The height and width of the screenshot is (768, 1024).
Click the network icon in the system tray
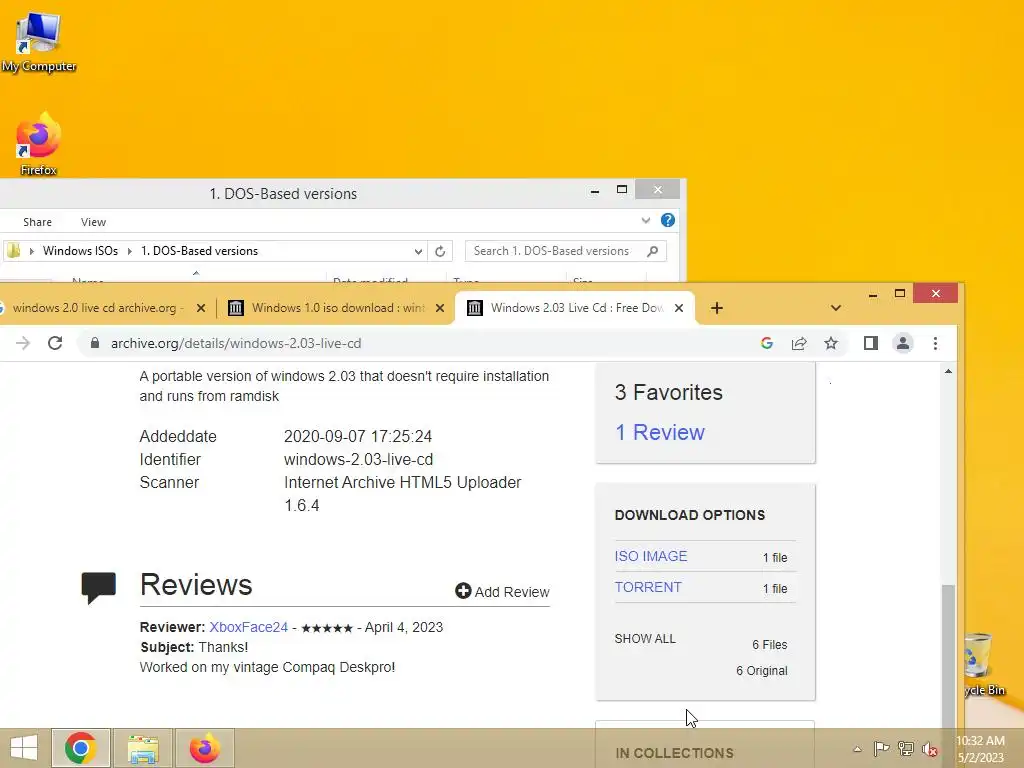click(906, 748)
